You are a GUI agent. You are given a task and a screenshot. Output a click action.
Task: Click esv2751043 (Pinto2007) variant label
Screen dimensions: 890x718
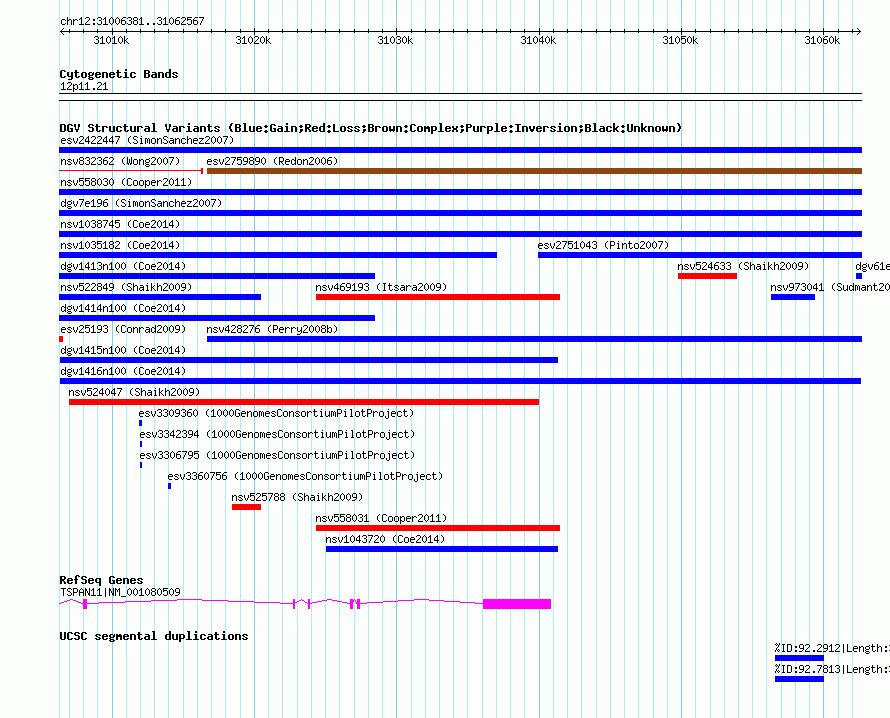pyautogui.click(x=603, y=245)
